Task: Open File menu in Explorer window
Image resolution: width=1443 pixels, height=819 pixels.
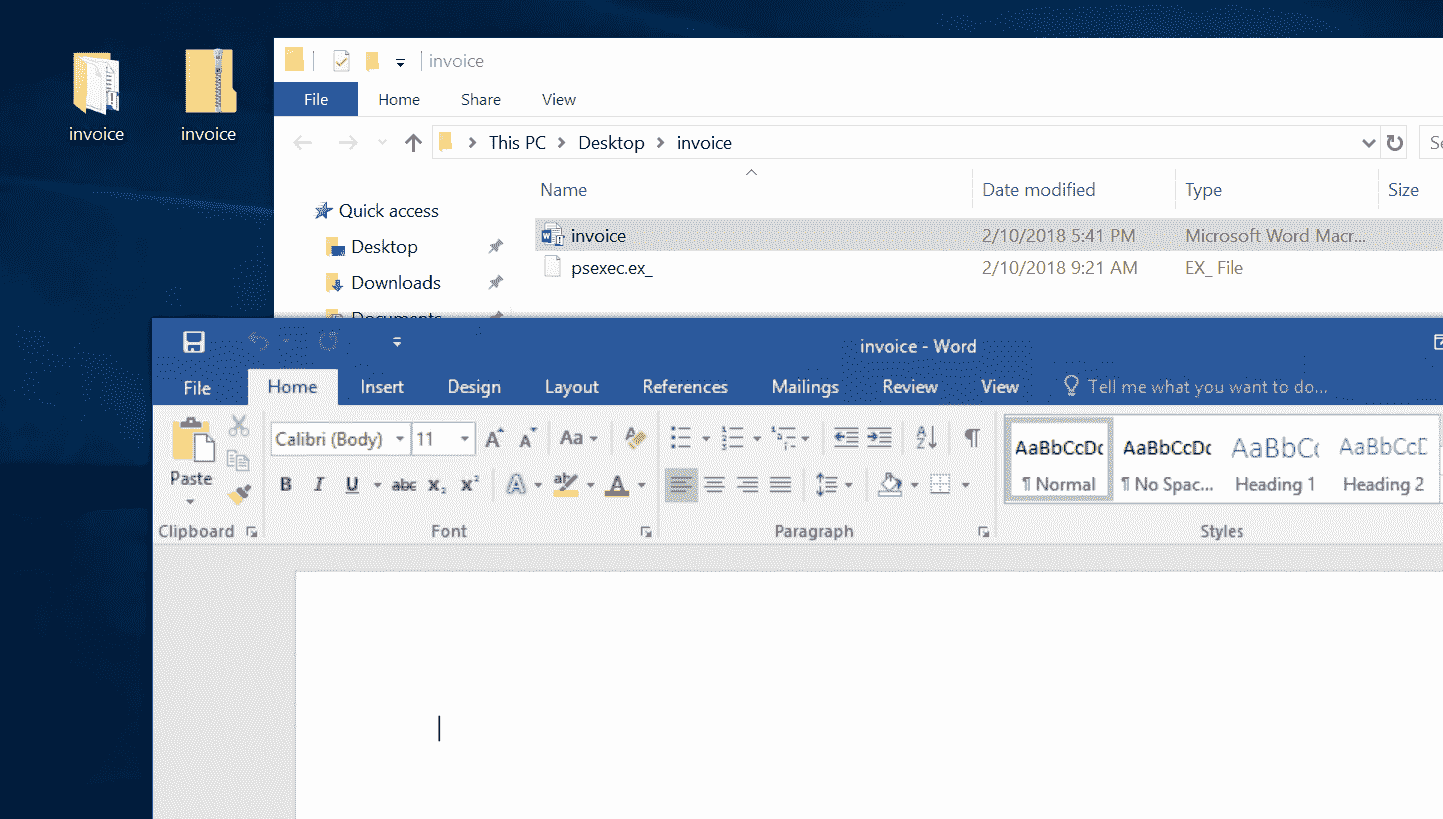Action: click(x=316, y=99)
